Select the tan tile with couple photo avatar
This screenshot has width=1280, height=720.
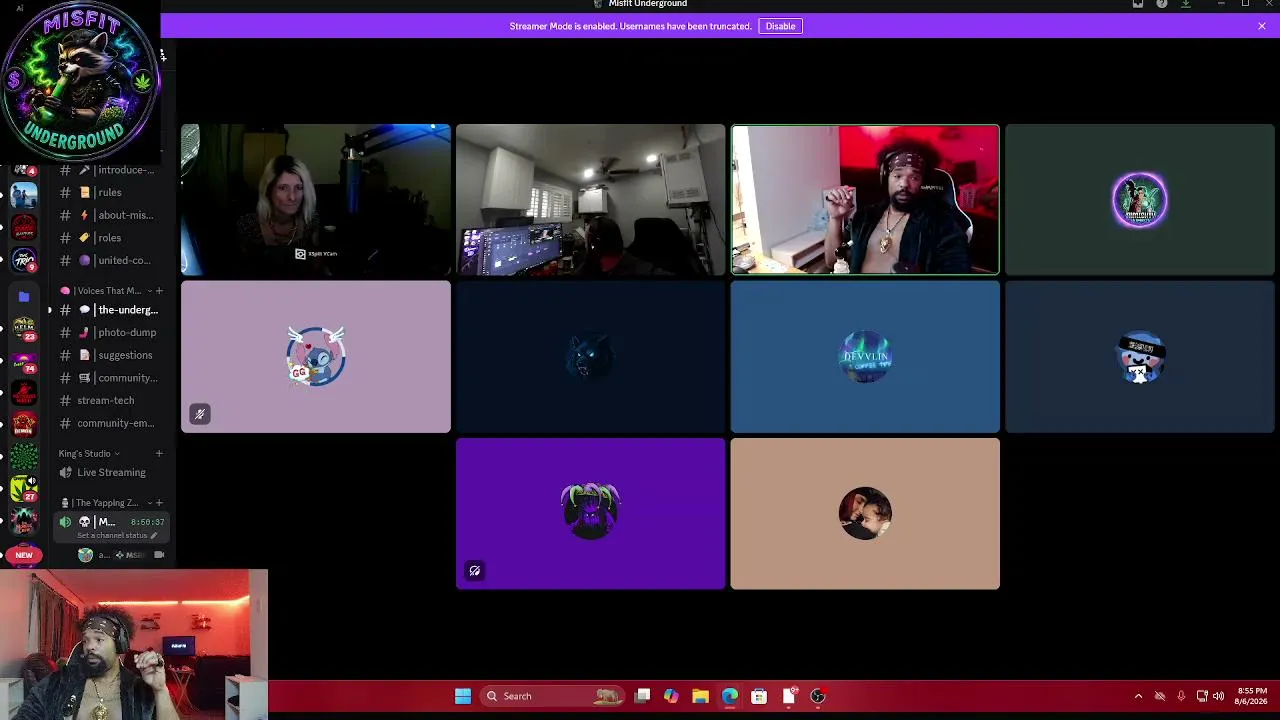point(865,514)
